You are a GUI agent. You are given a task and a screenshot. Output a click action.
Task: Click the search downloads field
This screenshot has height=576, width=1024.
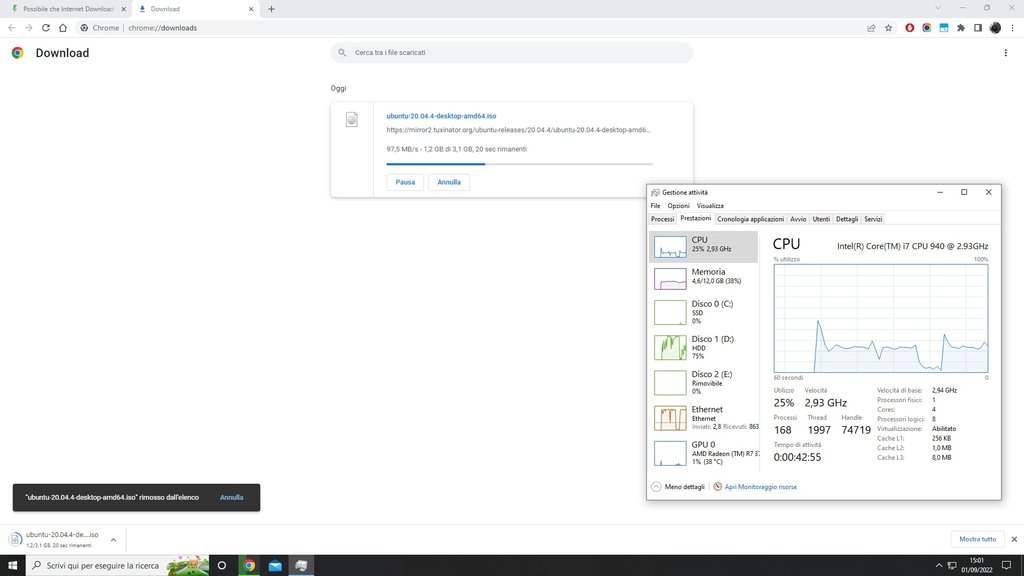pyautogui.click(x=512, y=52)
